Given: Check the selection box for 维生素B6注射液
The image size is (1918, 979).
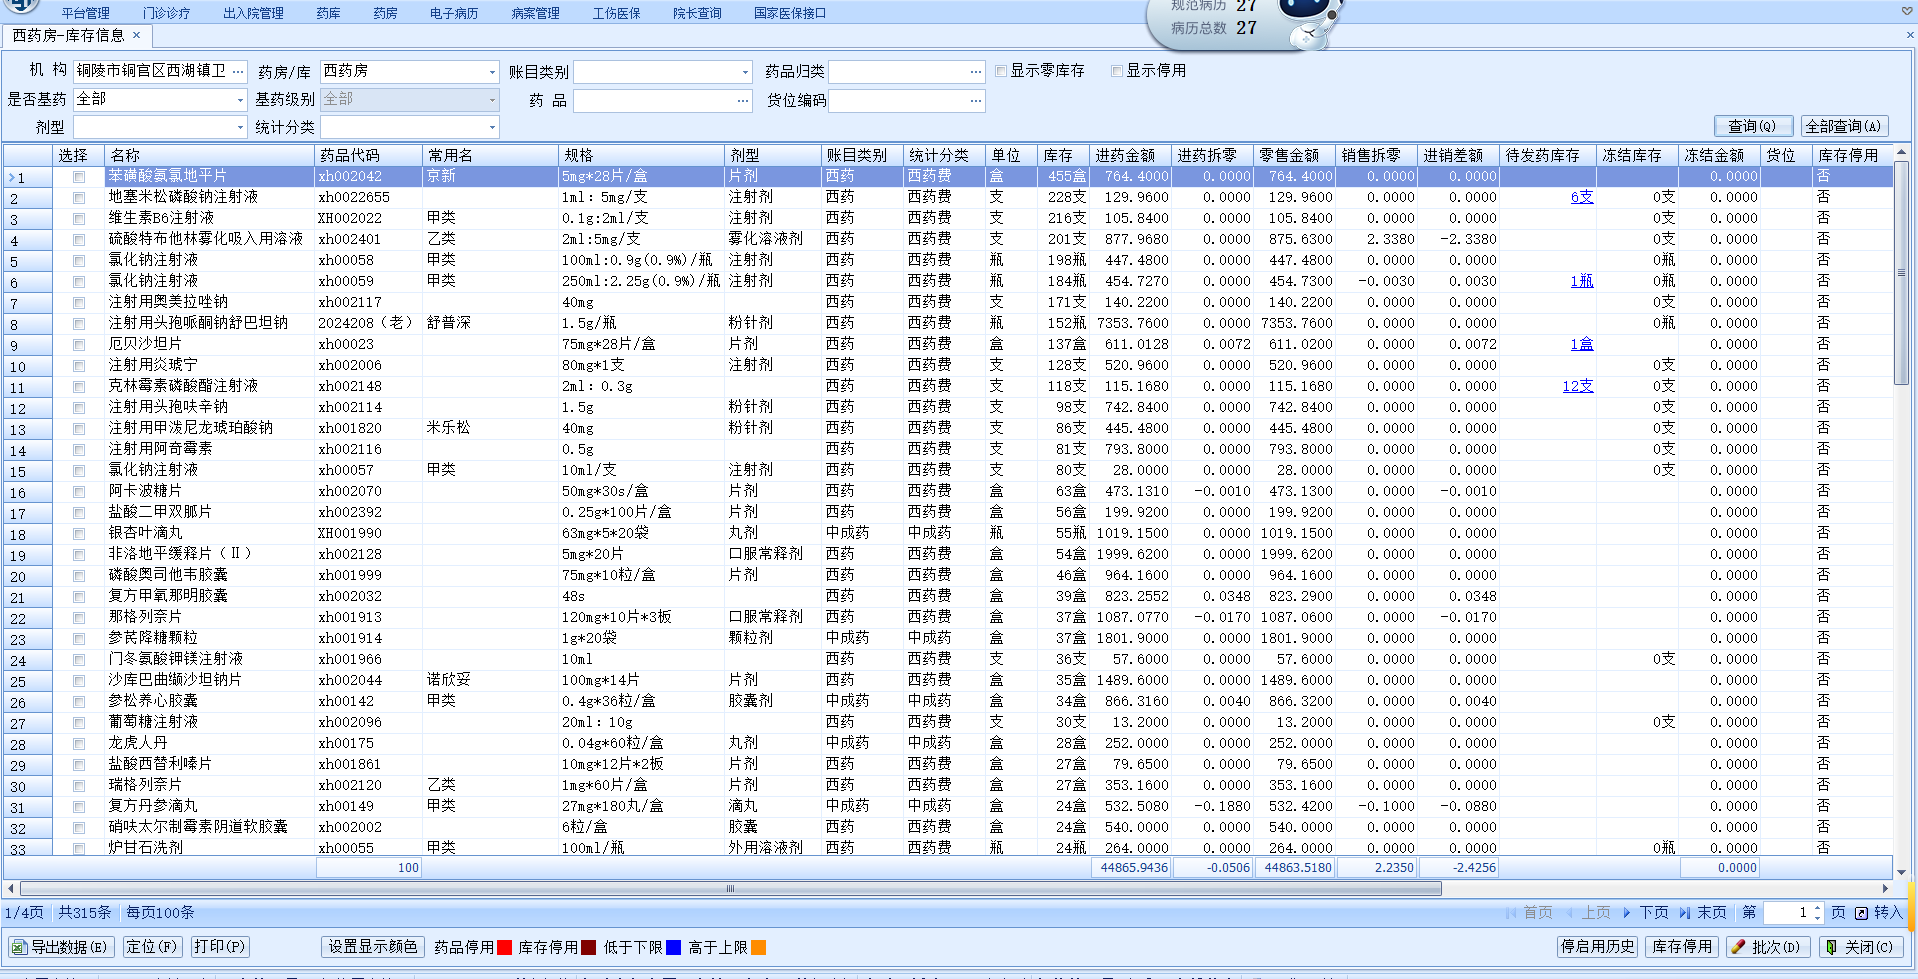Looking at the screenshot, I should pyautogui.click(x=79, y=219).
